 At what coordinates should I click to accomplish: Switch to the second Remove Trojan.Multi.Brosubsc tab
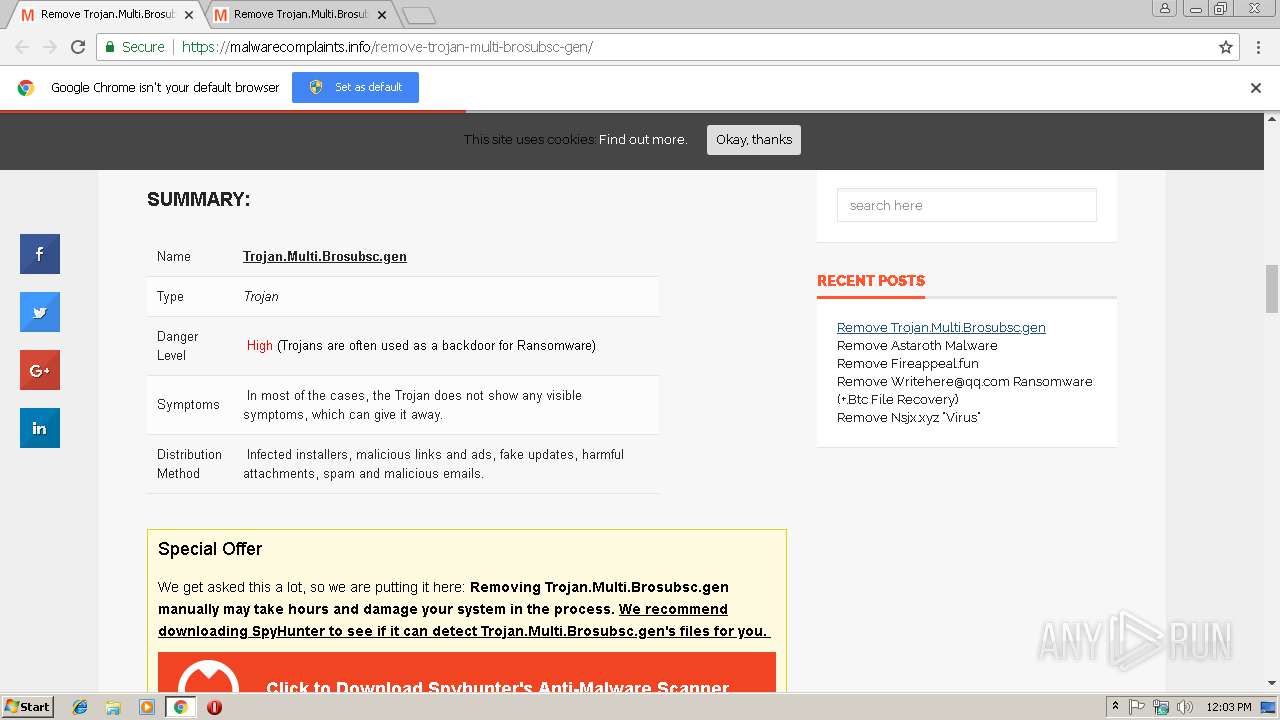299,15
